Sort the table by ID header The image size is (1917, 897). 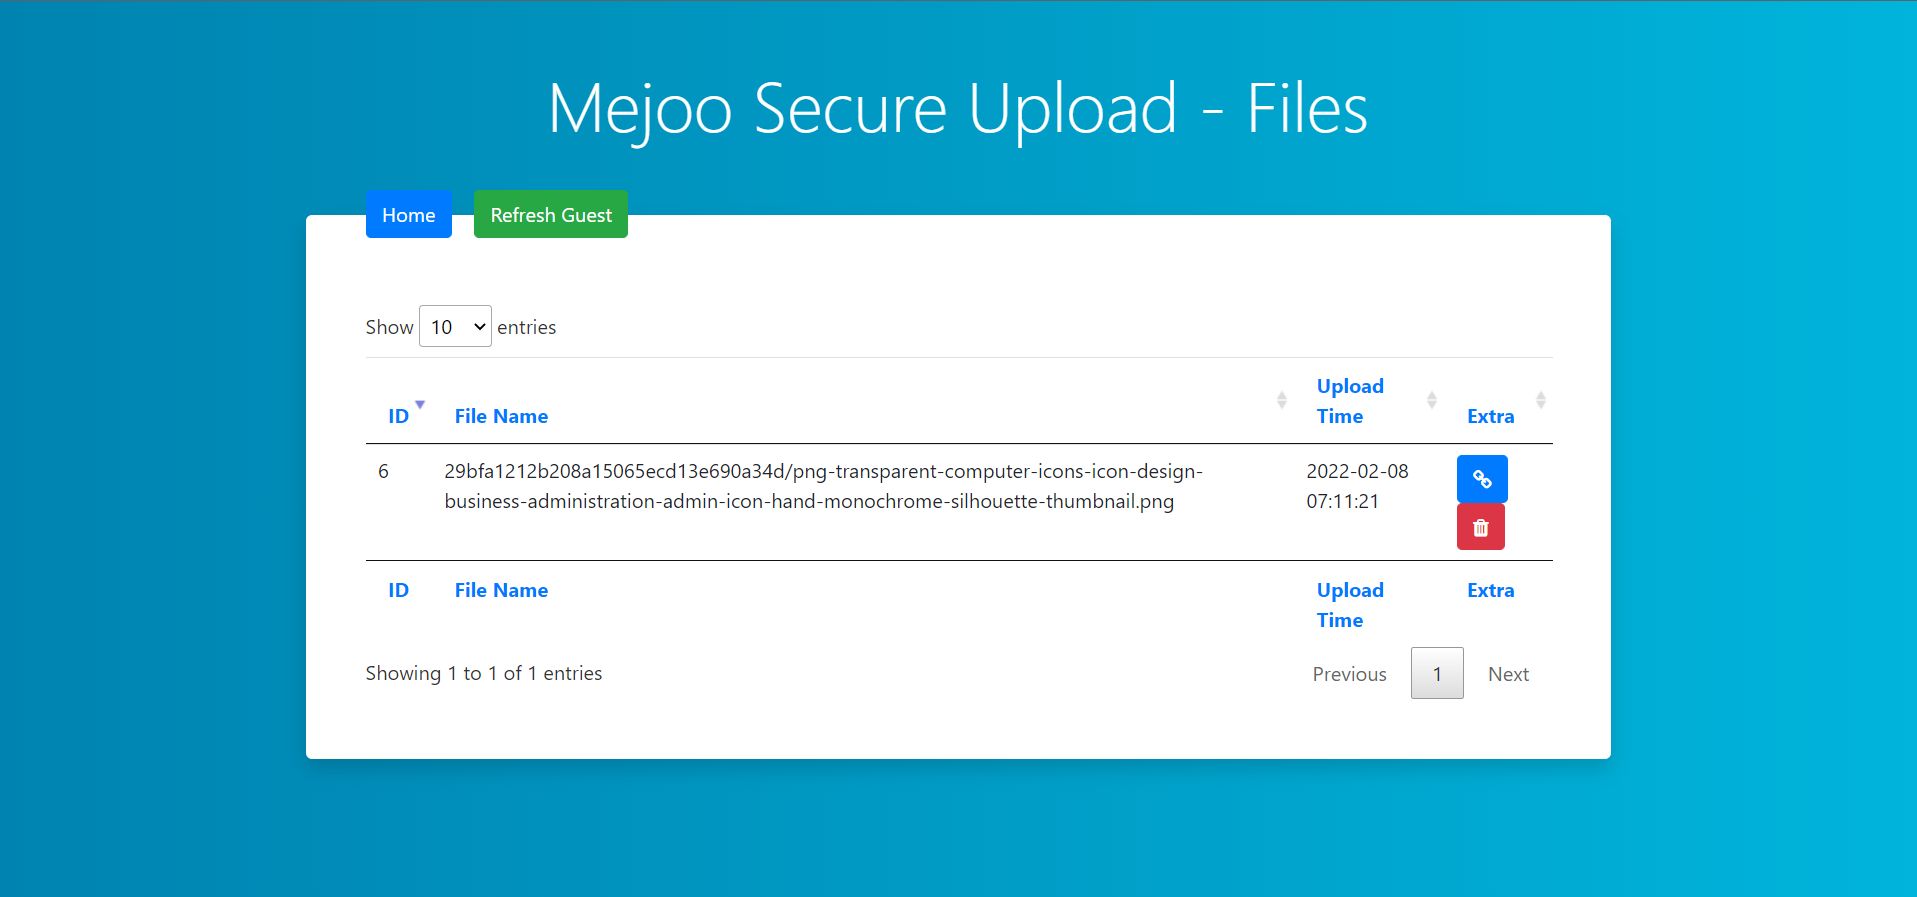coord(398,416)
